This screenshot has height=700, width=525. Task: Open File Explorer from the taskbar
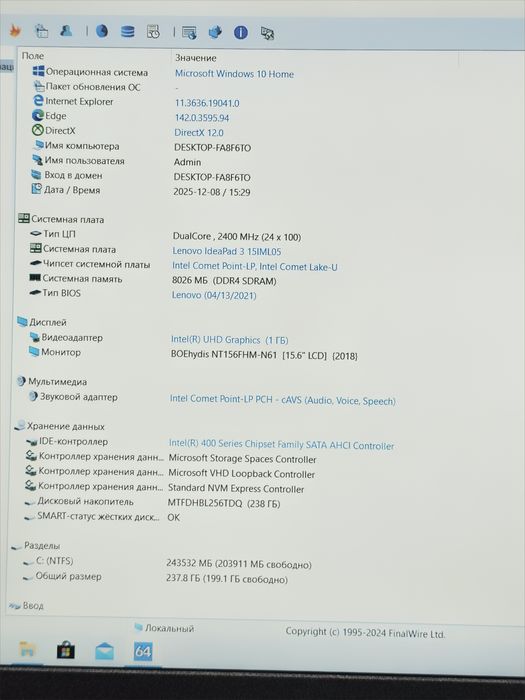[x=28, y=650]
